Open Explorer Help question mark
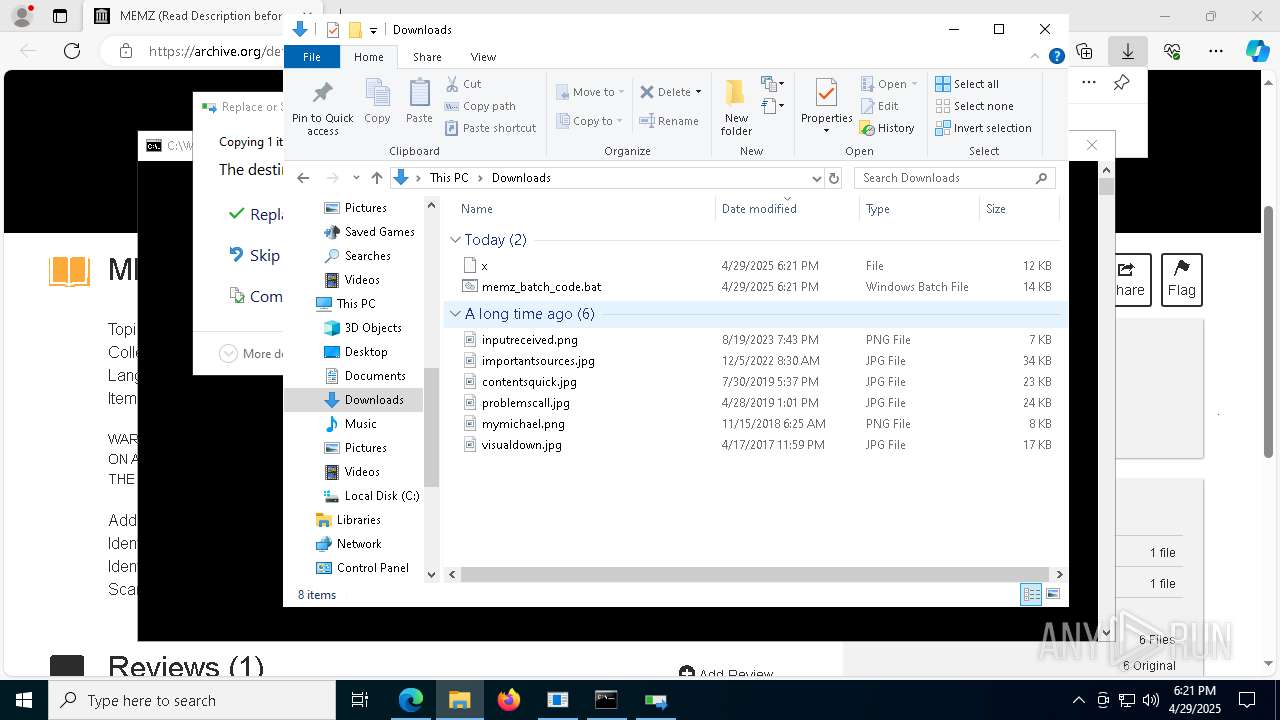 pyautogui.click(x=1056, y=57)
